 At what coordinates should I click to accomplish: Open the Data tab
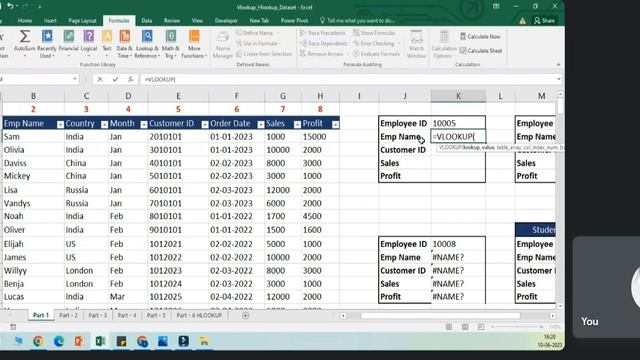pos(147,20)
